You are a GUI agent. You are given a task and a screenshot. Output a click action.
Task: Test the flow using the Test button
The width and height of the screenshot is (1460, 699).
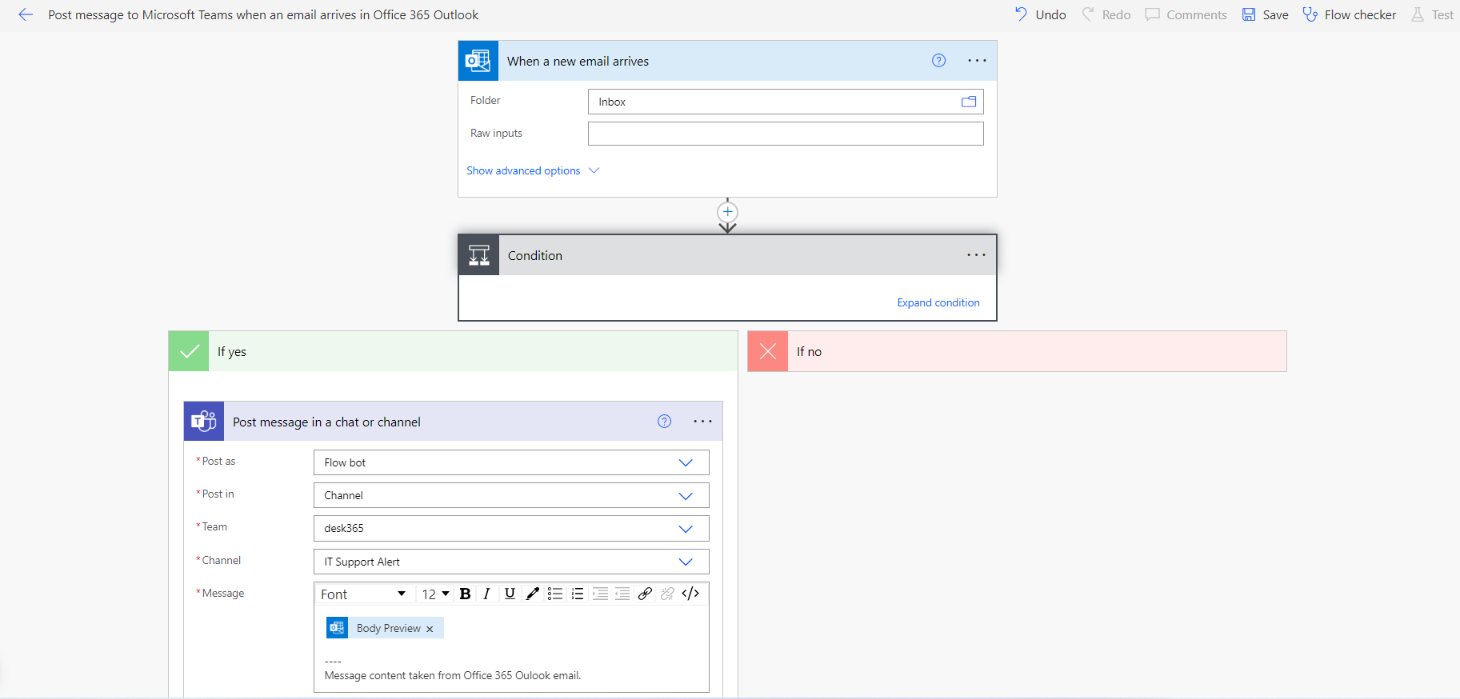tap(1432, 14)
